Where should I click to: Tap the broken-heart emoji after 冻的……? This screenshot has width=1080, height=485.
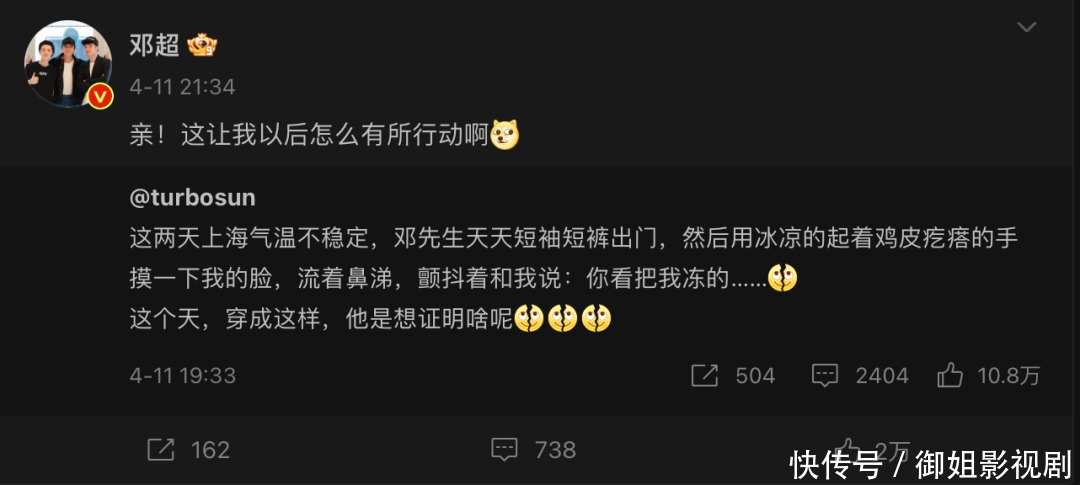(x=782, y=278)
